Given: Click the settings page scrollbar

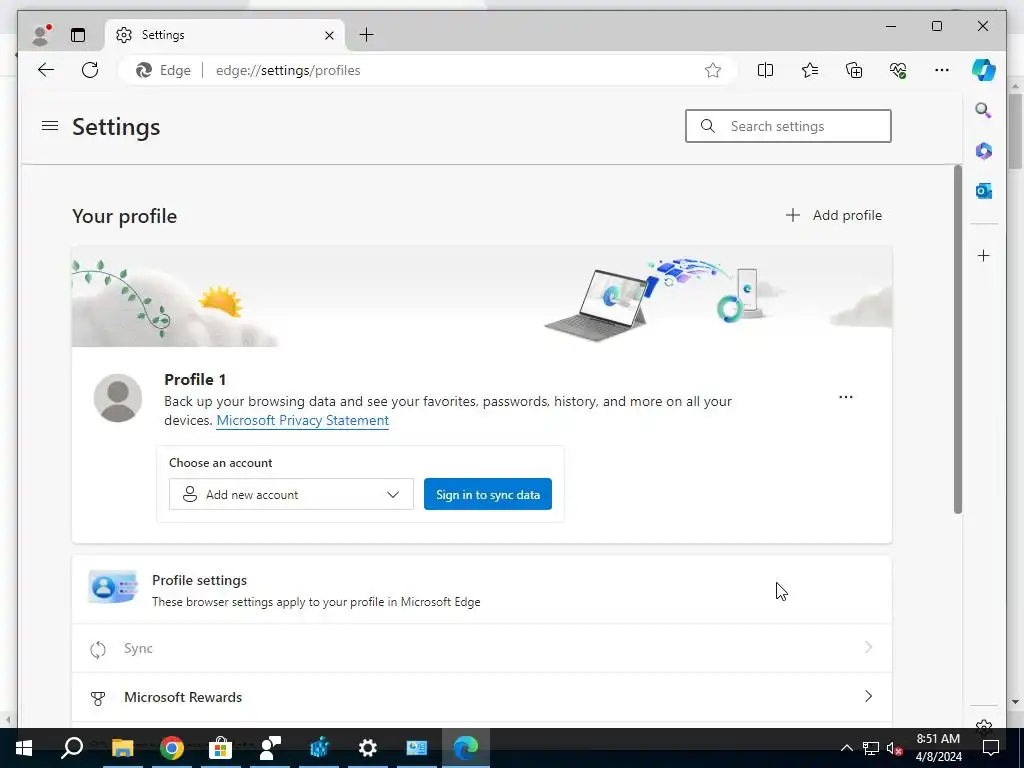Looking at the screenshot, I should point(958,339).
